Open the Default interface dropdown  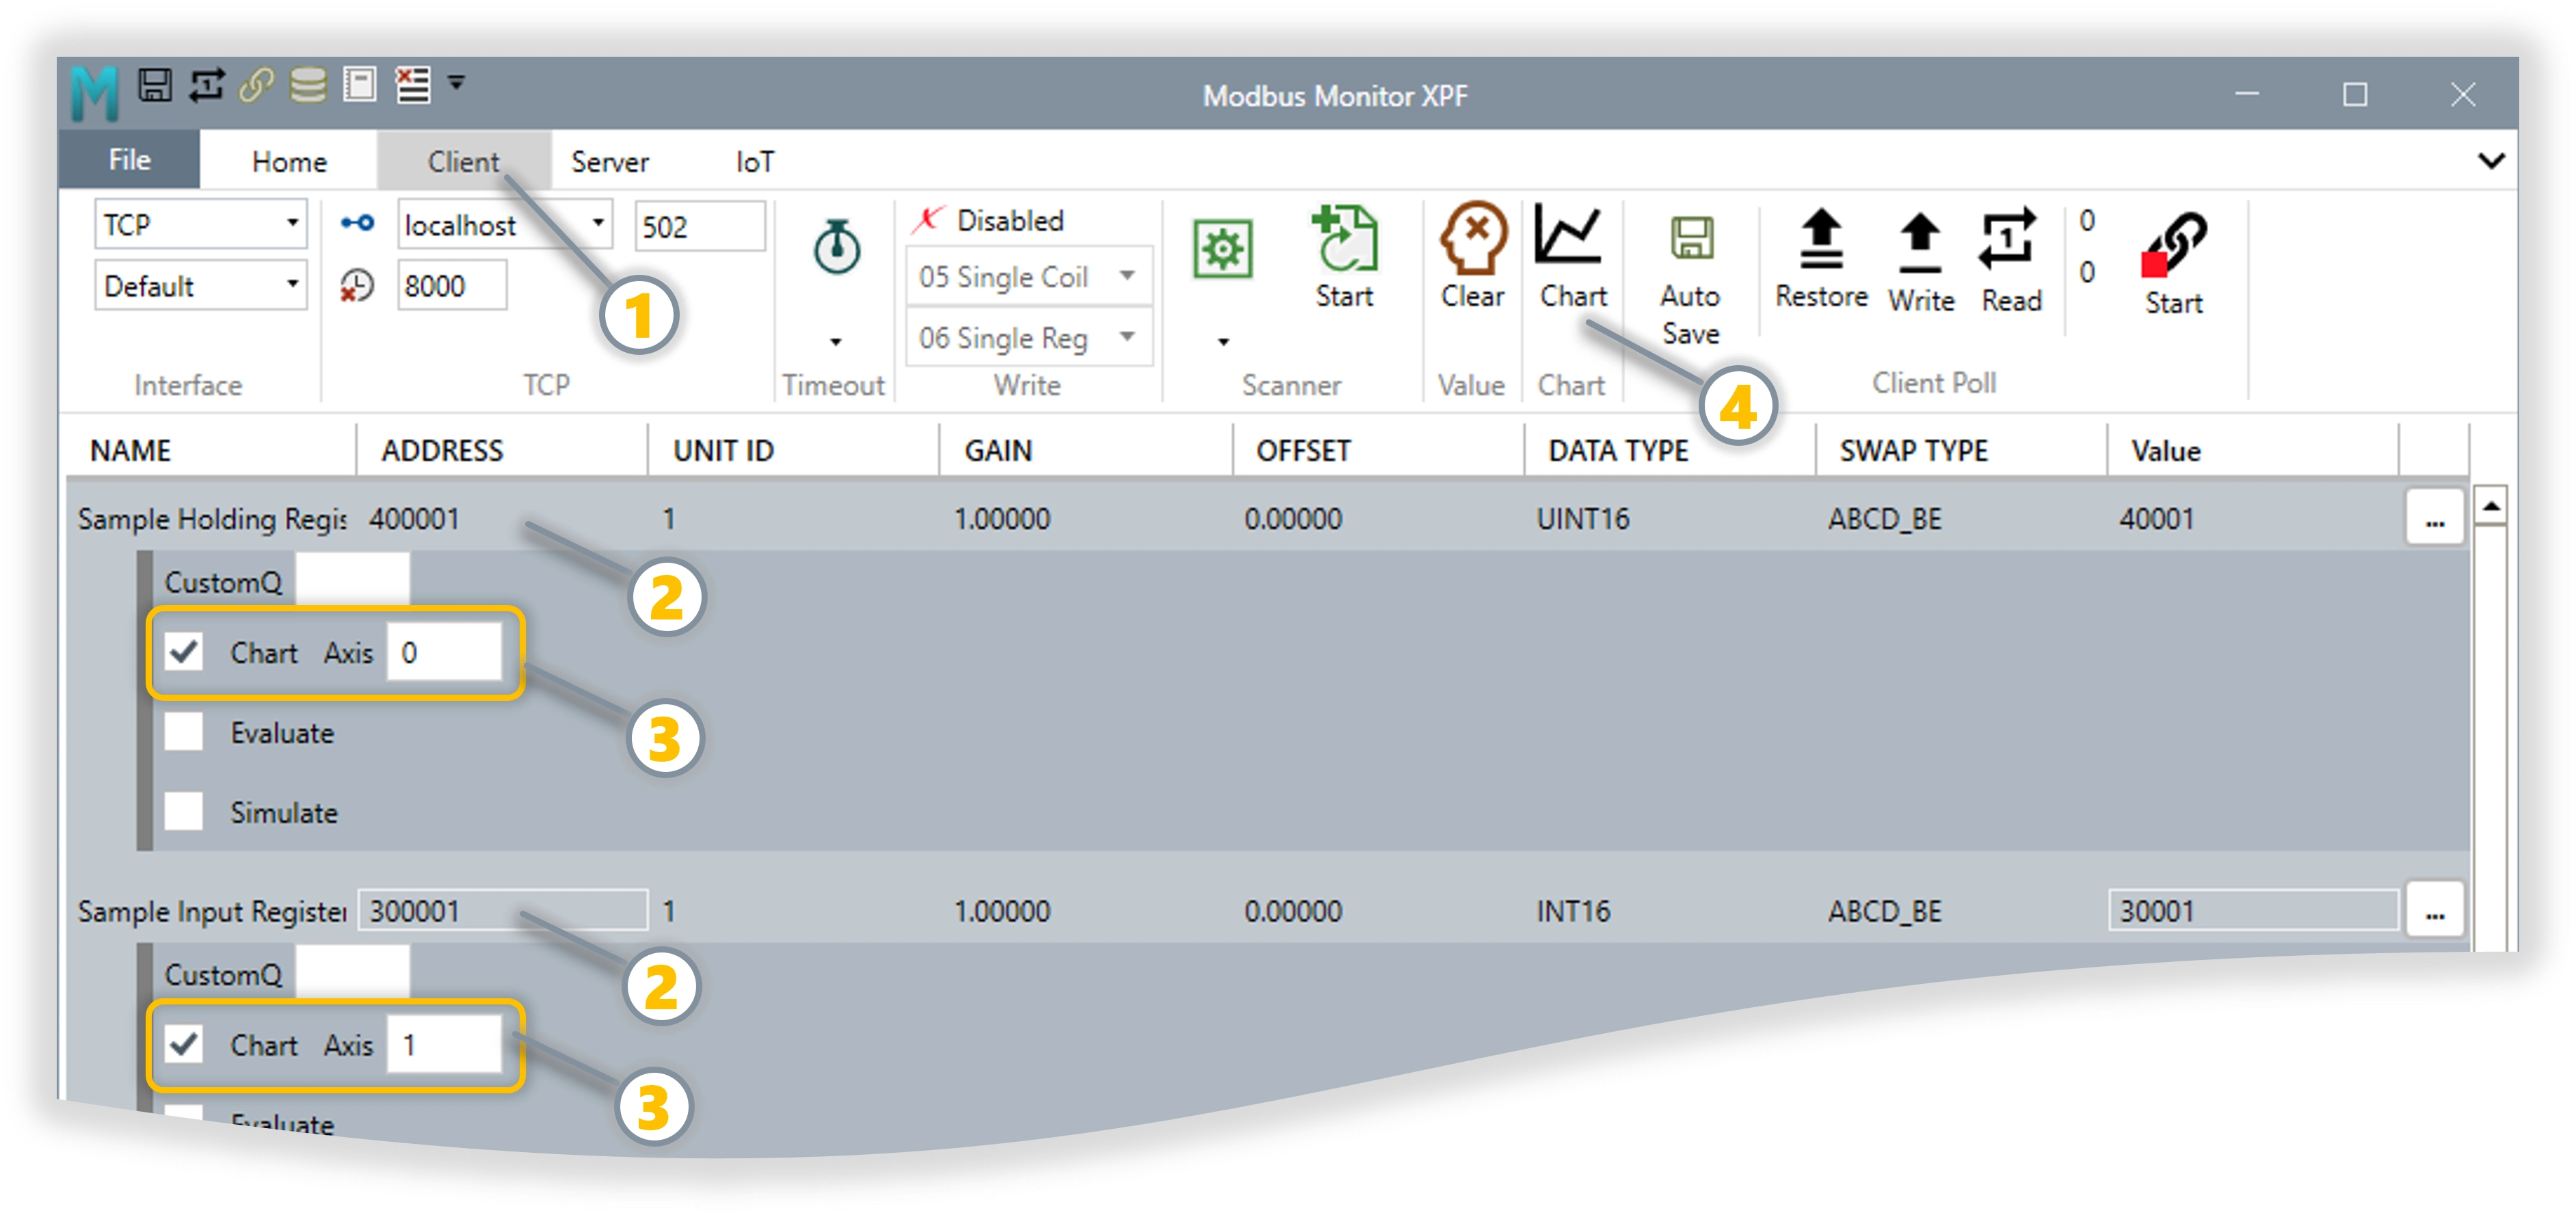pyautogui.click(x=201, y=286)
